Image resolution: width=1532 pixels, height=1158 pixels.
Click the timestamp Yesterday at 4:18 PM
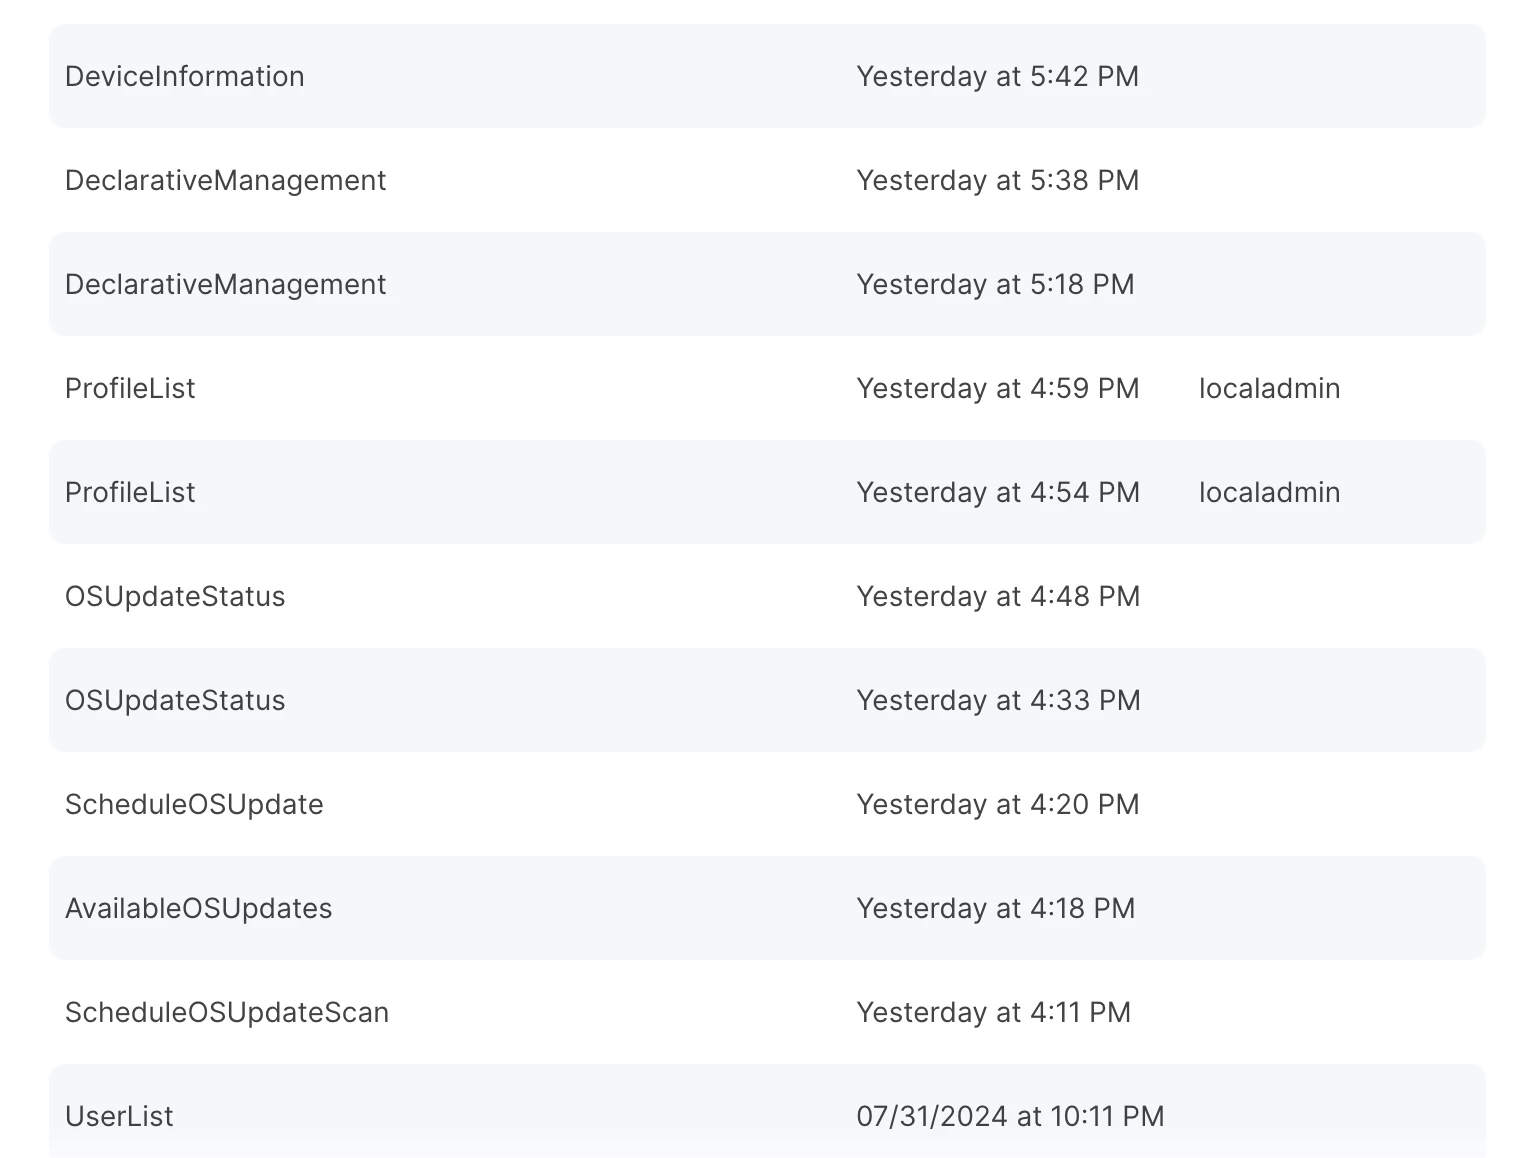[x=995, y=908]
